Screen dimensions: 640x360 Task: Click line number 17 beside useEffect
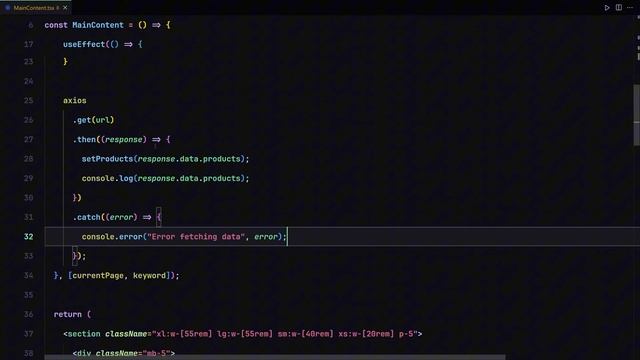click(29, 44)
